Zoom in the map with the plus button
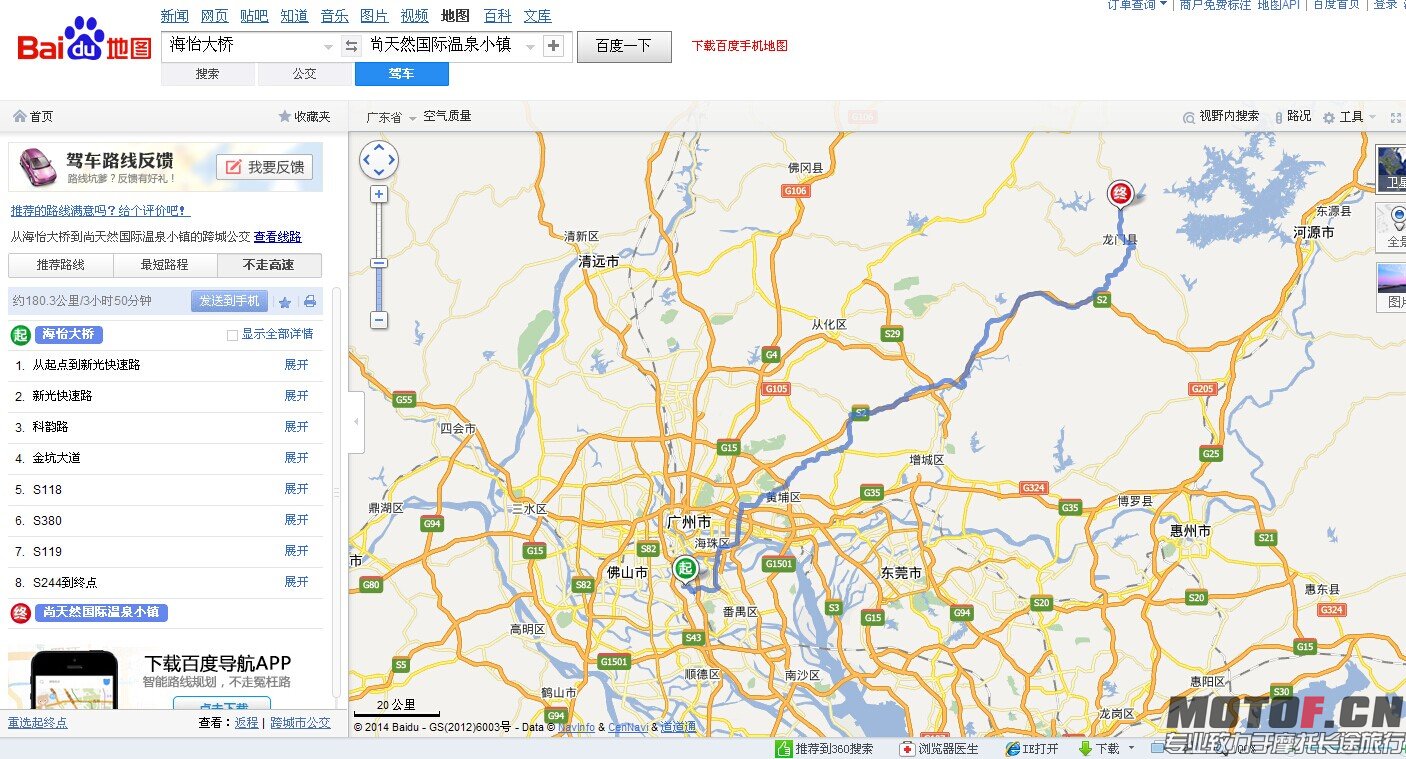This screenshot has width=1406, height=759. [x=379, y=194]
